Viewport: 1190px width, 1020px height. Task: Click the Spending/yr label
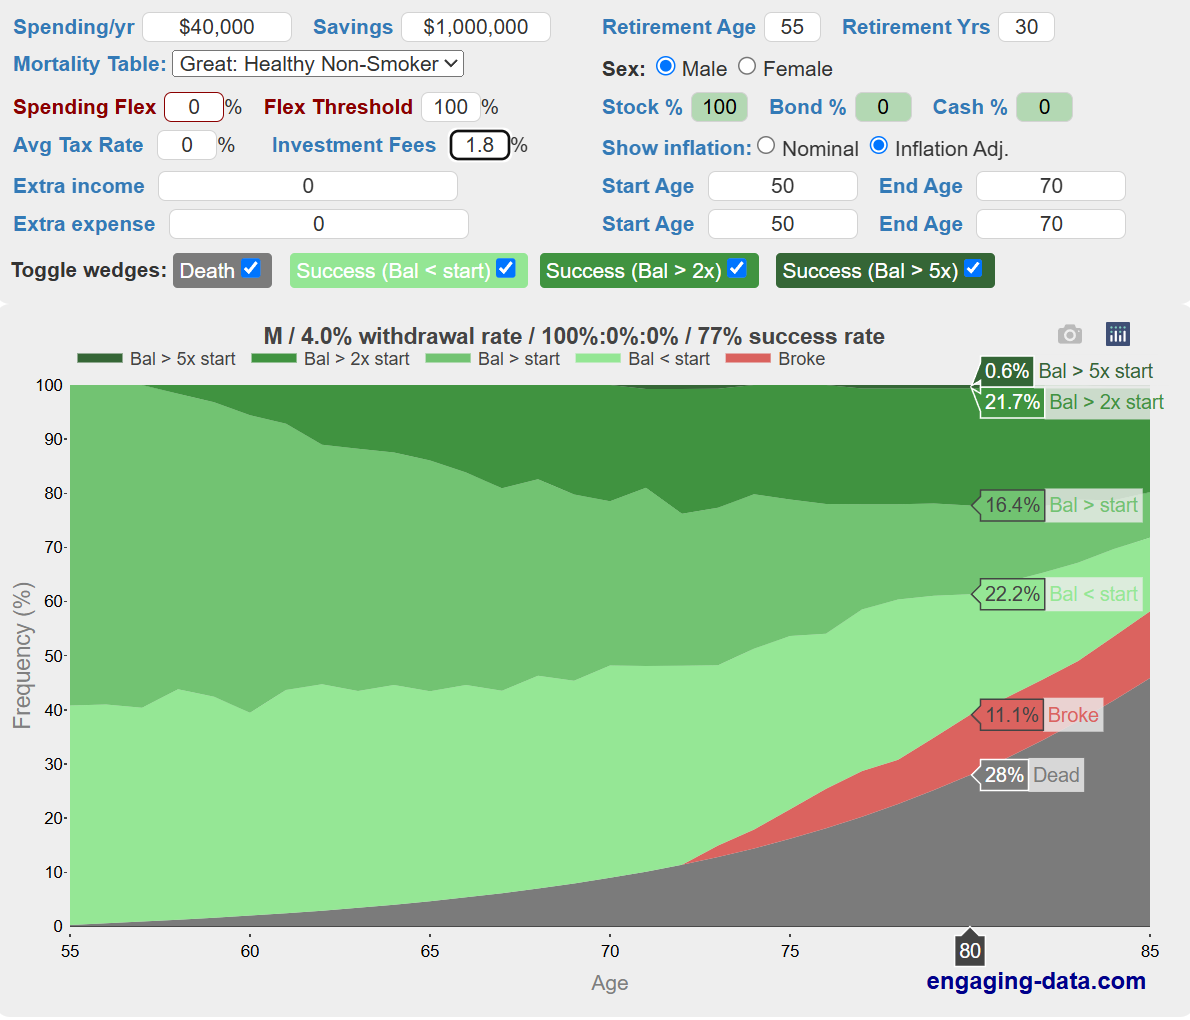[x=74, y=27]
